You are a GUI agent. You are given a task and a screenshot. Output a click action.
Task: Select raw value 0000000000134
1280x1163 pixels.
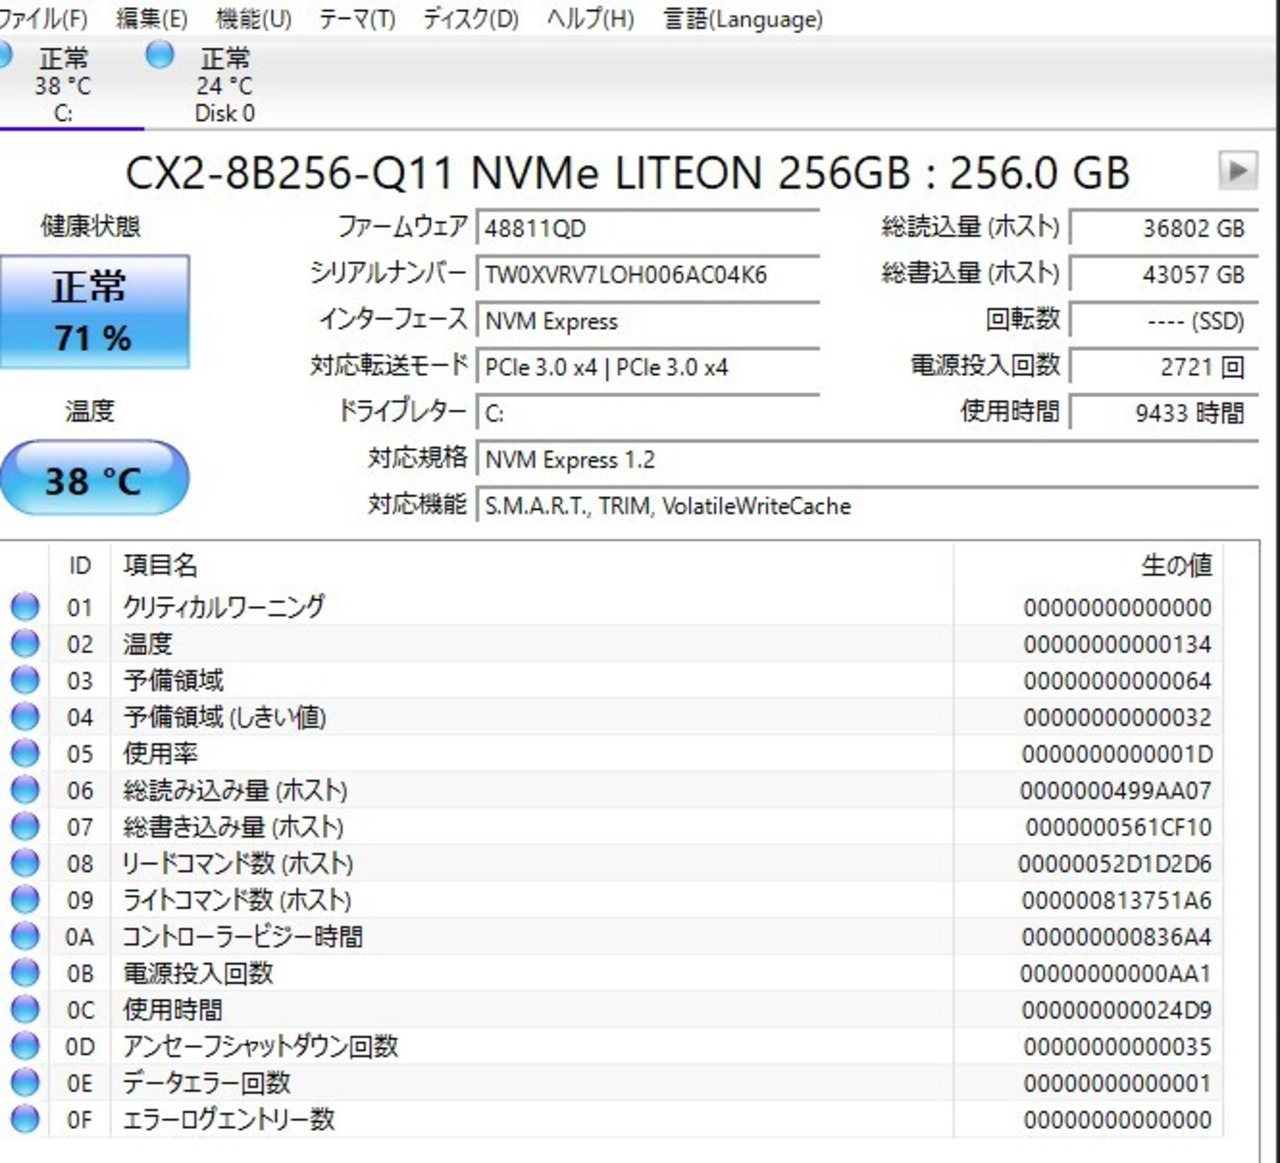1117,644
